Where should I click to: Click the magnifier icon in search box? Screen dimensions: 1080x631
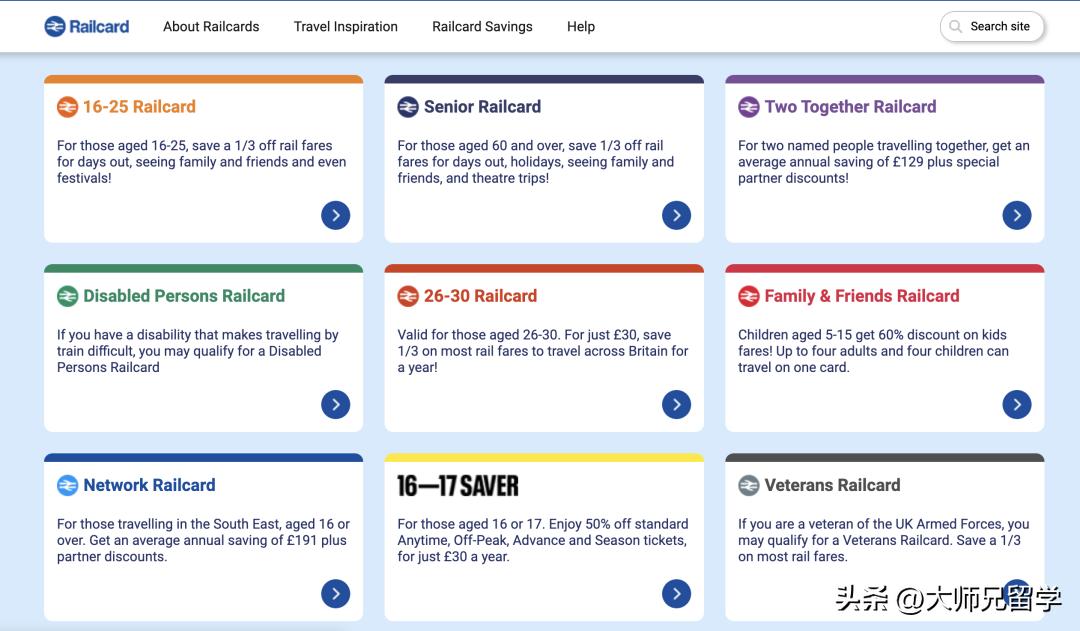pyautogui.click(x=956, y=27)
